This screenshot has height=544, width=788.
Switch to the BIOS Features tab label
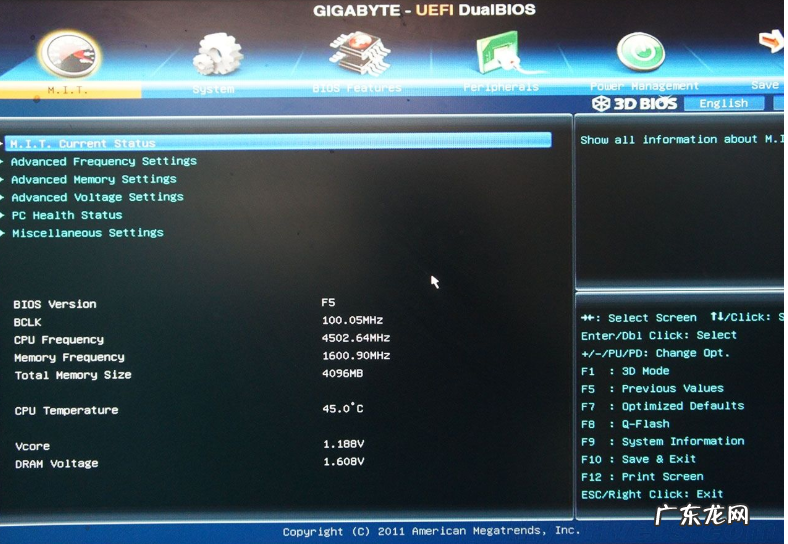click(357, 88)
